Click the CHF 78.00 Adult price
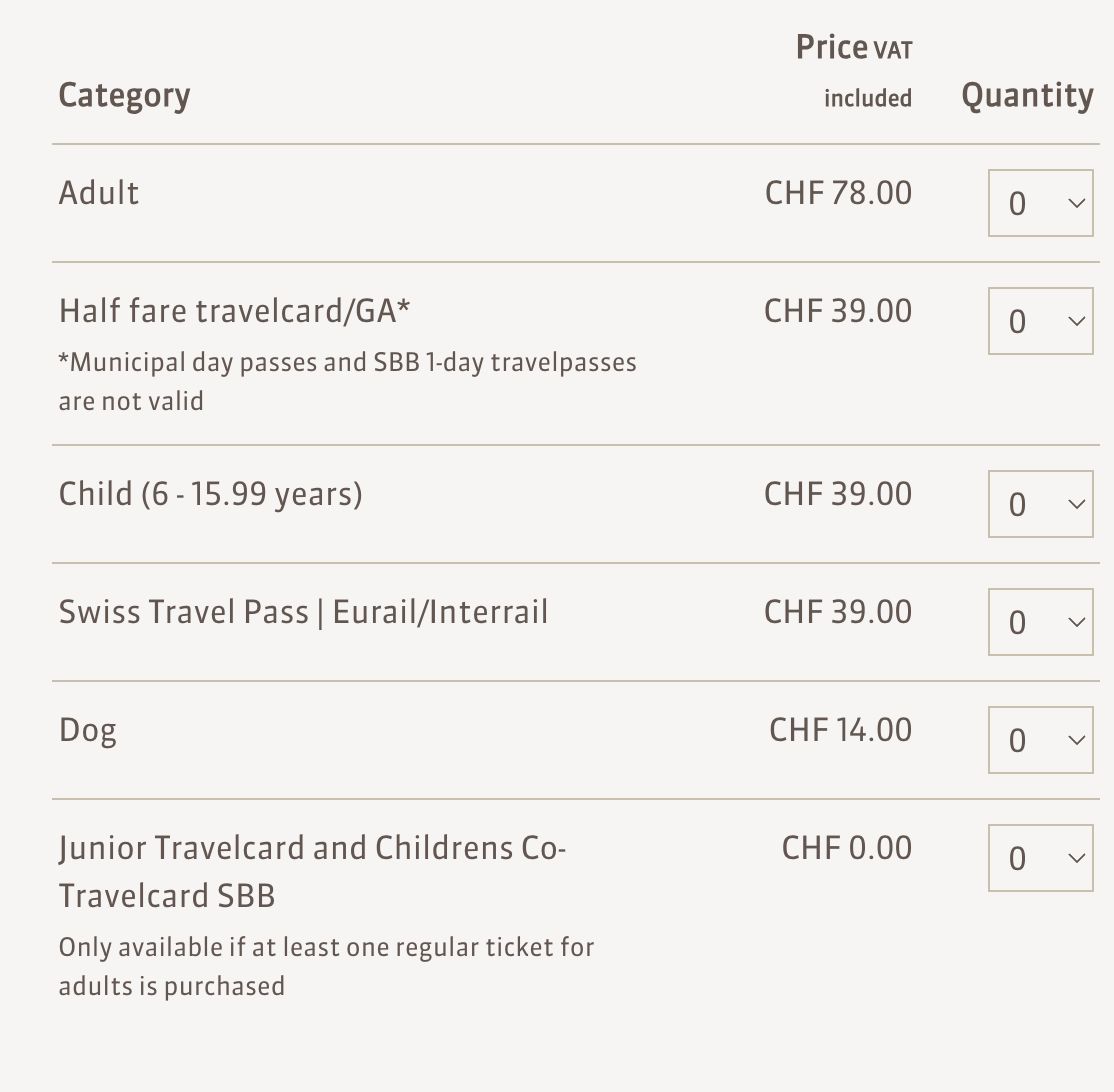 (x=838, y=193)
